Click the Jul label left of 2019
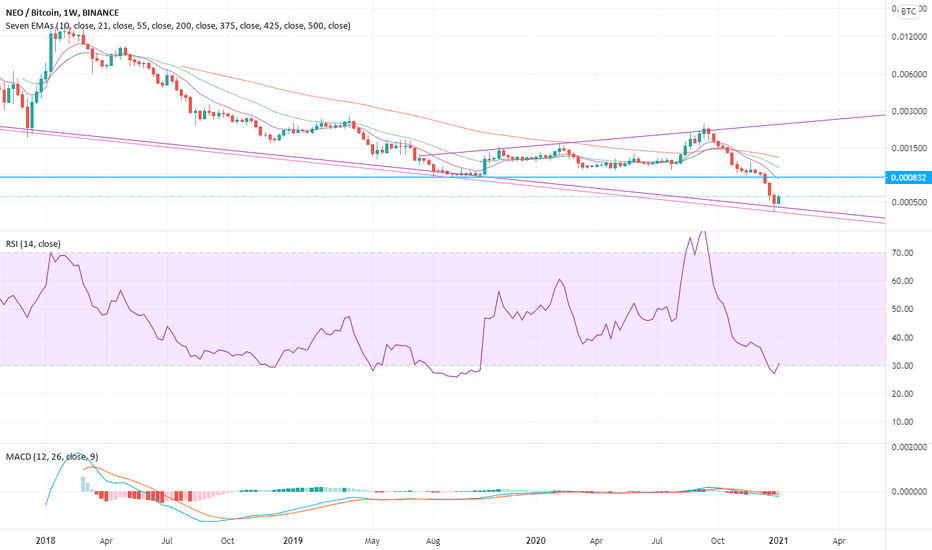932x550 pixels. [167, 541]
